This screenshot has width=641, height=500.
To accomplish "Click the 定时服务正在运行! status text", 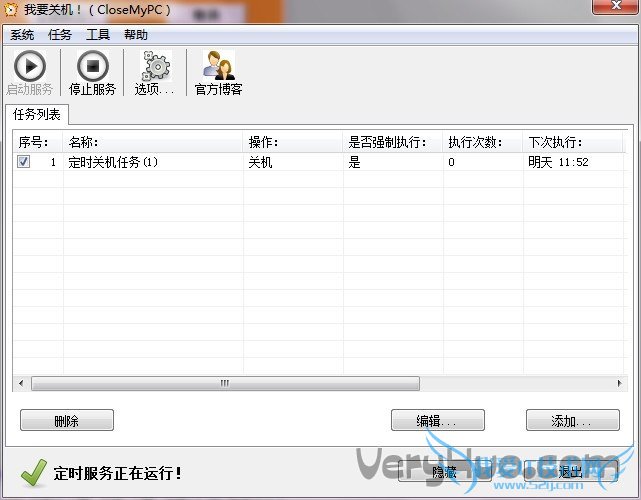I will pos(118,473).
